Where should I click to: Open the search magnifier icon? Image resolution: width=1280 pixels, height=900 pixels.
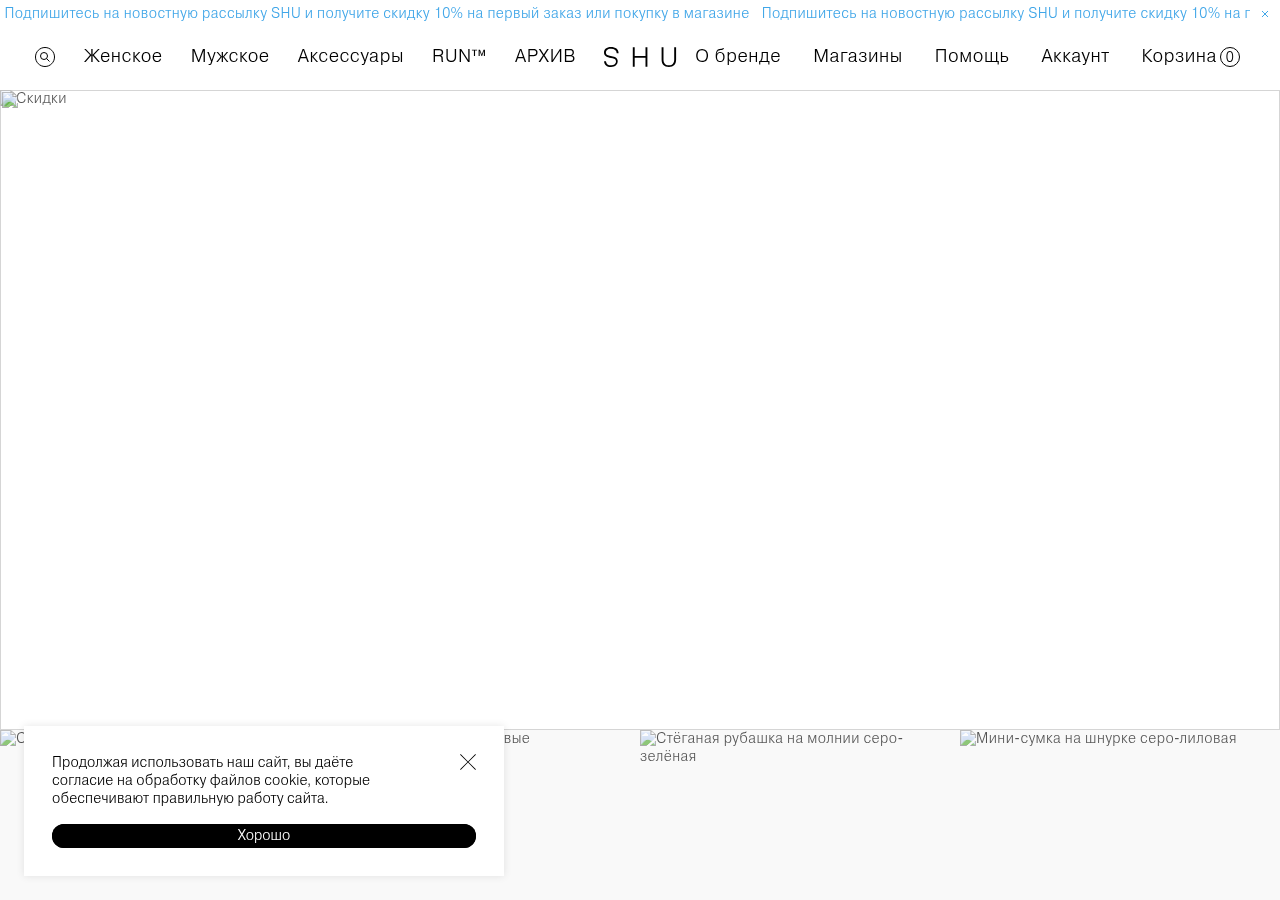(45, 57)
